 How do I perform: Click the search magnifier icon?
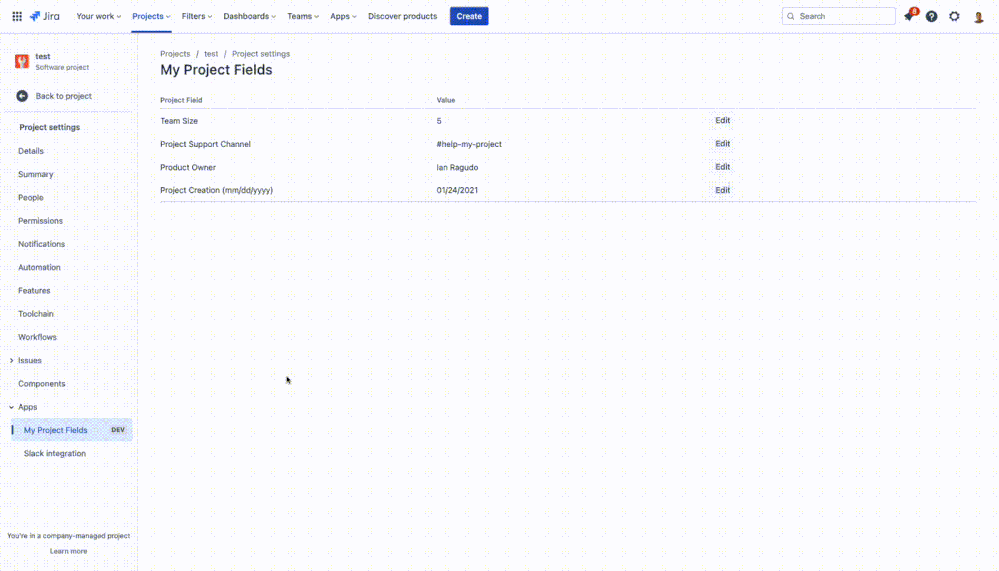791,17
